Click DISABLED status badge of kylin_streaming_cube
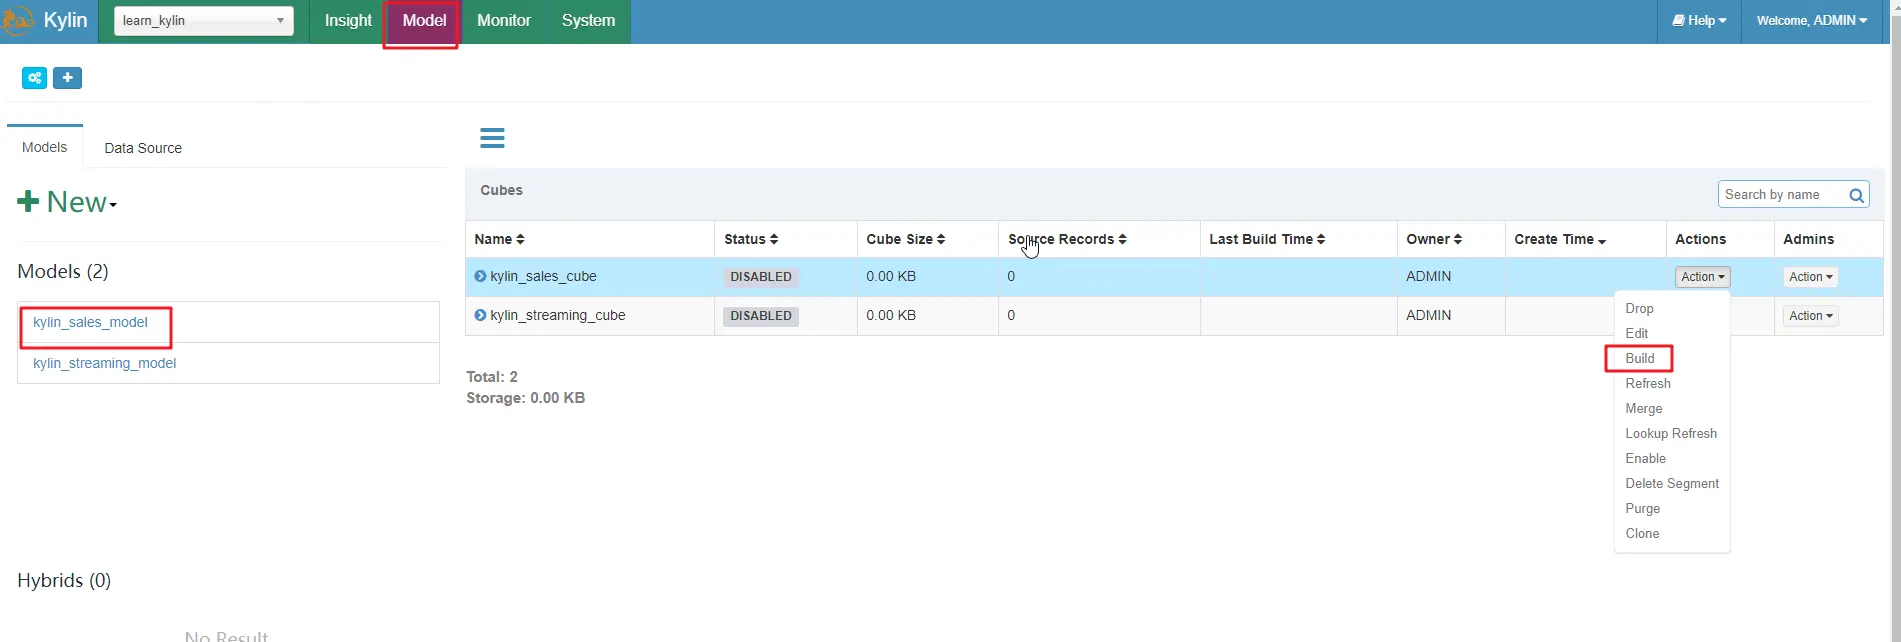 tap(761, 316)
